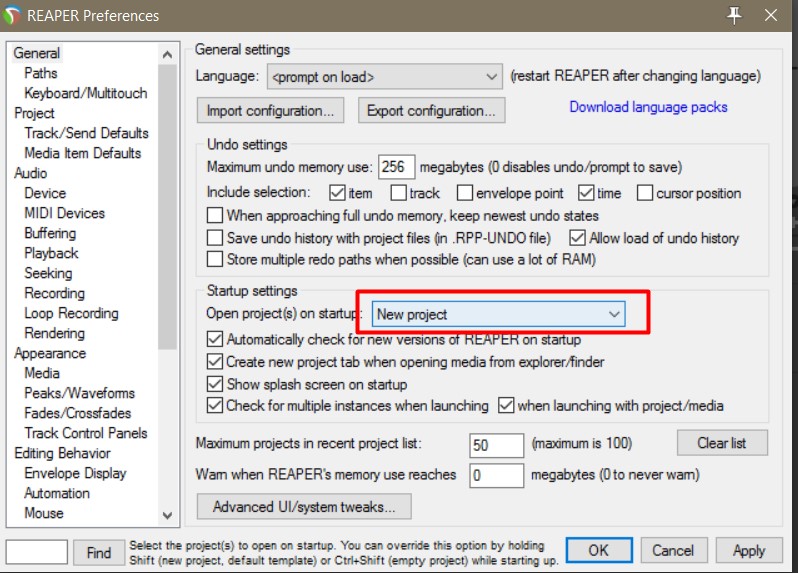Select General in the category tree
The width and height of the screenshot is (798, 573).
[37, 53]
